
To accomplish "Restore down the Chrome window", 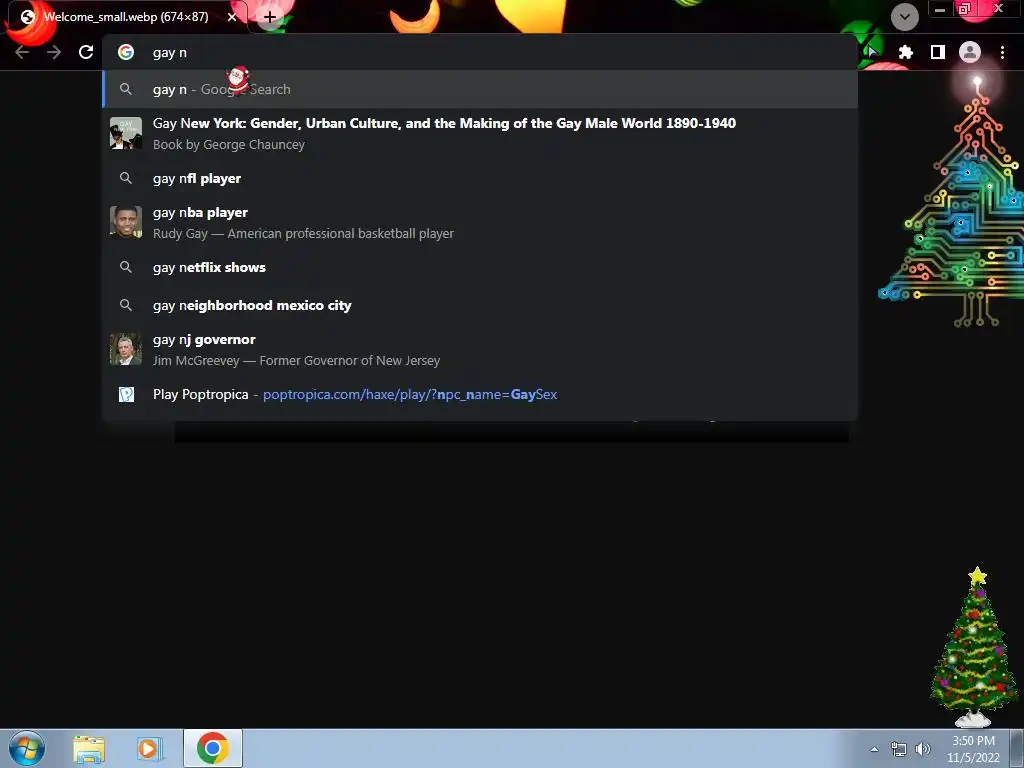I will [964, 9].
